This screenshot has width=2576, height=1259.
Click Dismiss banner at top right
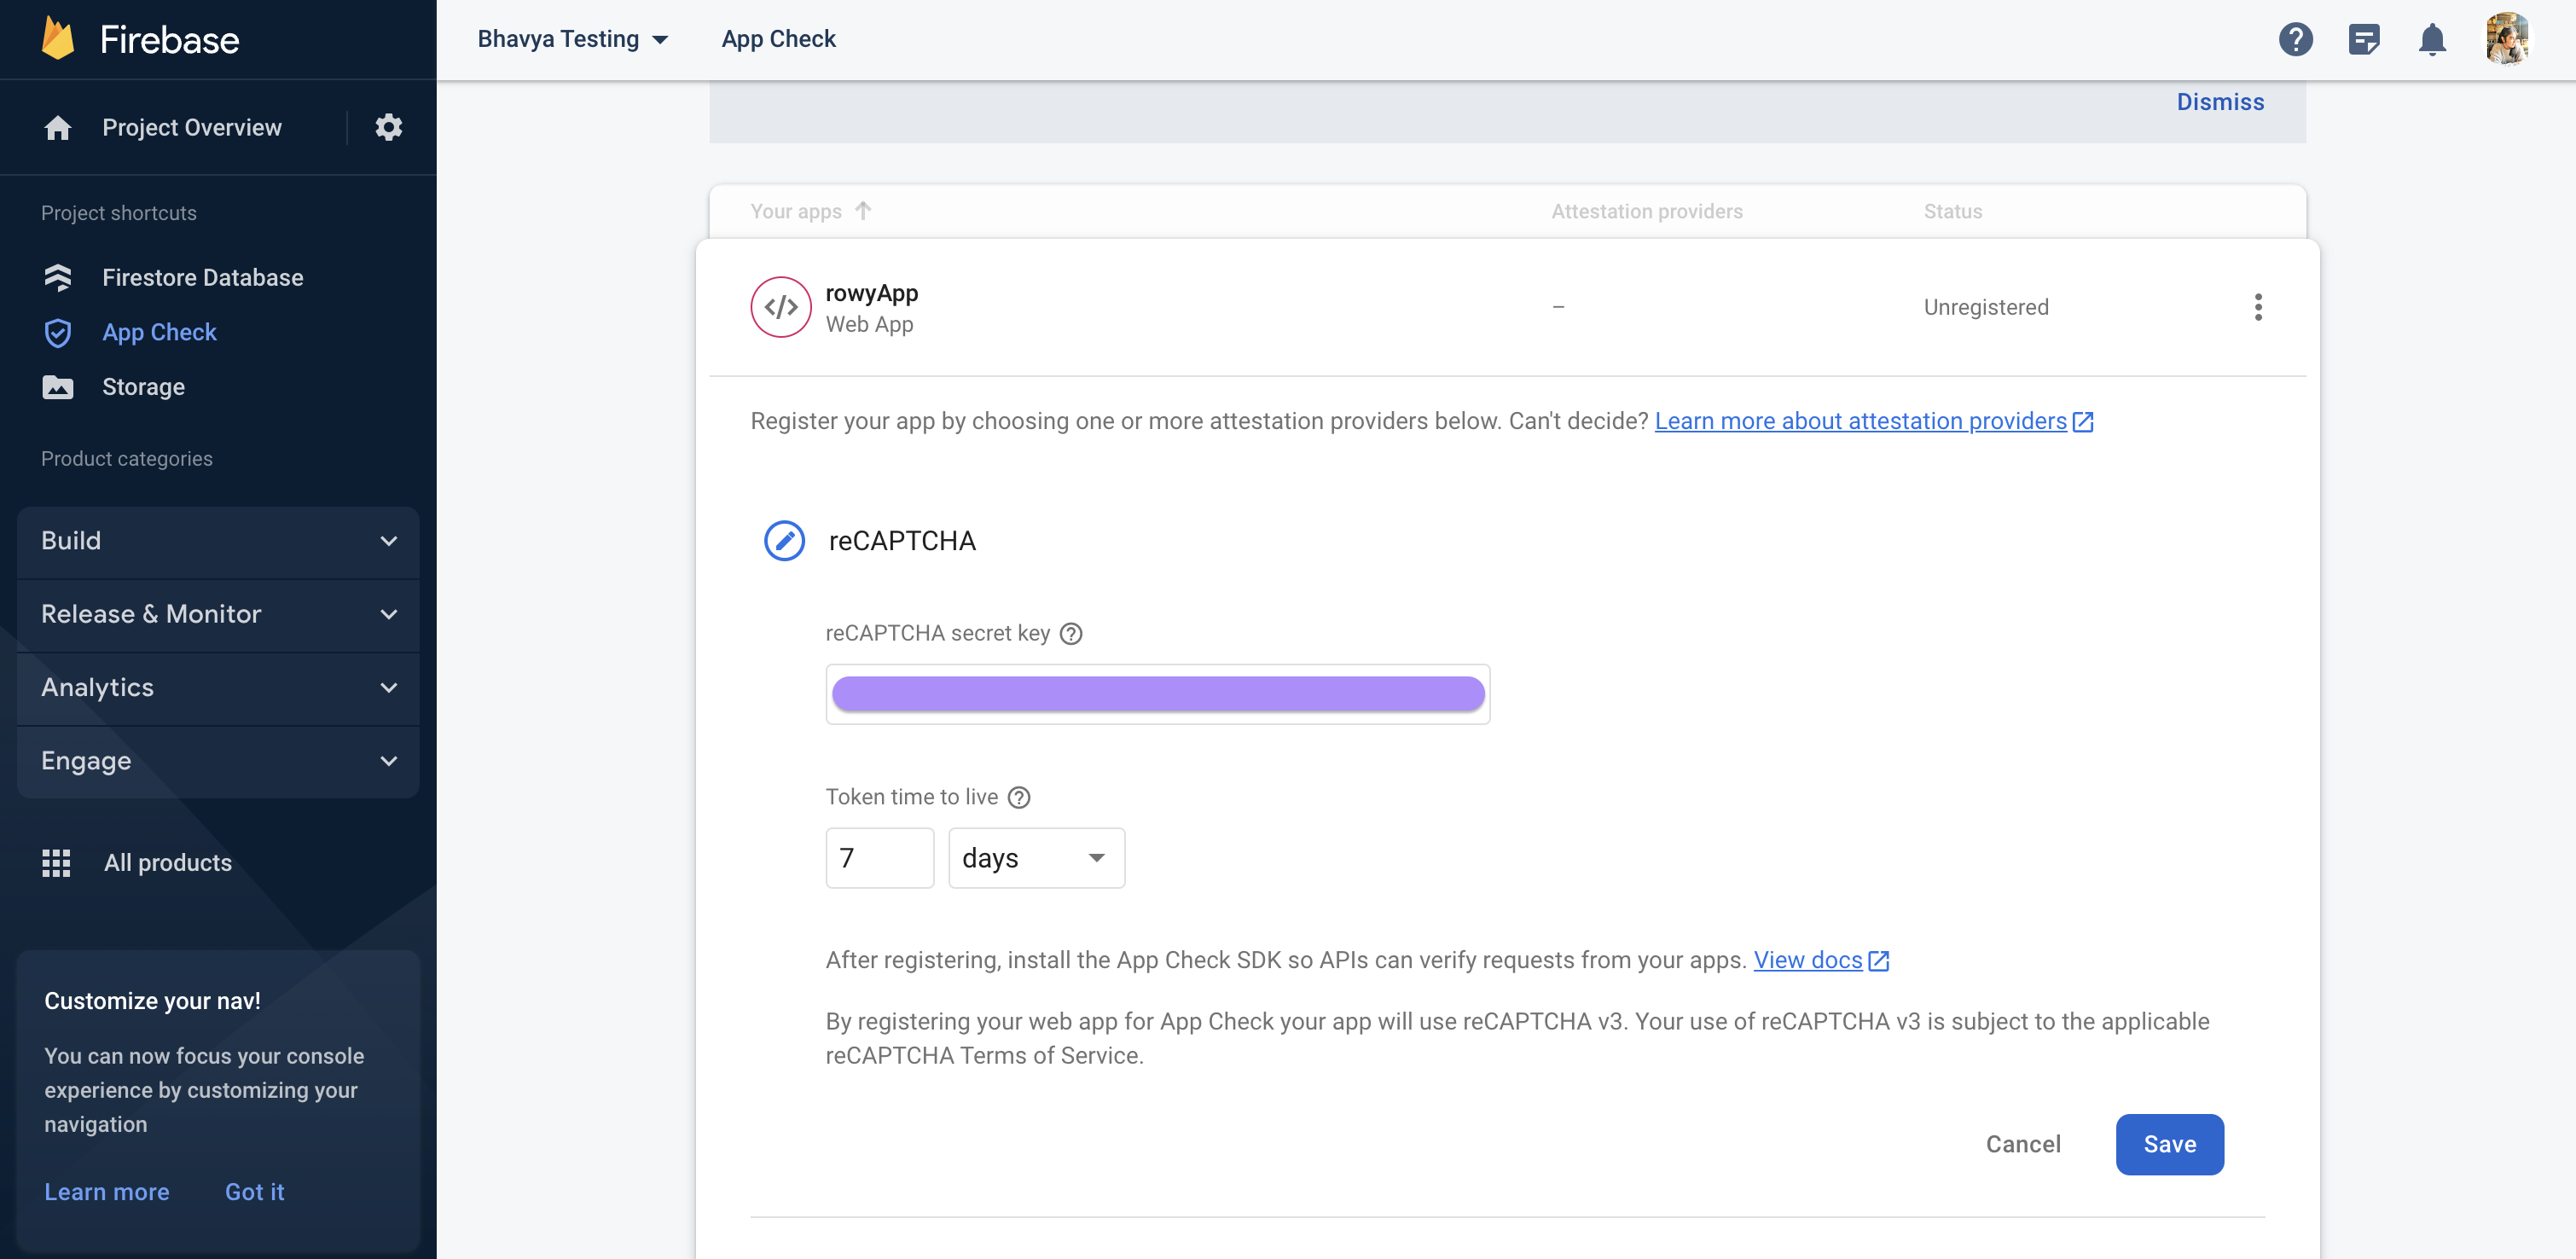[2219, 101]
